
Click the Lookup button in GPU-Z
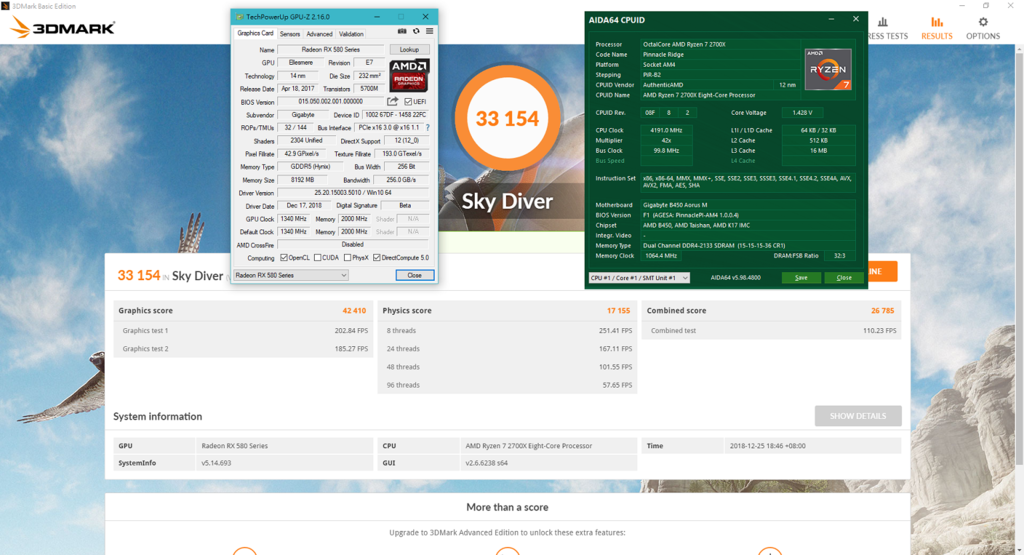[x=409, y=50]
